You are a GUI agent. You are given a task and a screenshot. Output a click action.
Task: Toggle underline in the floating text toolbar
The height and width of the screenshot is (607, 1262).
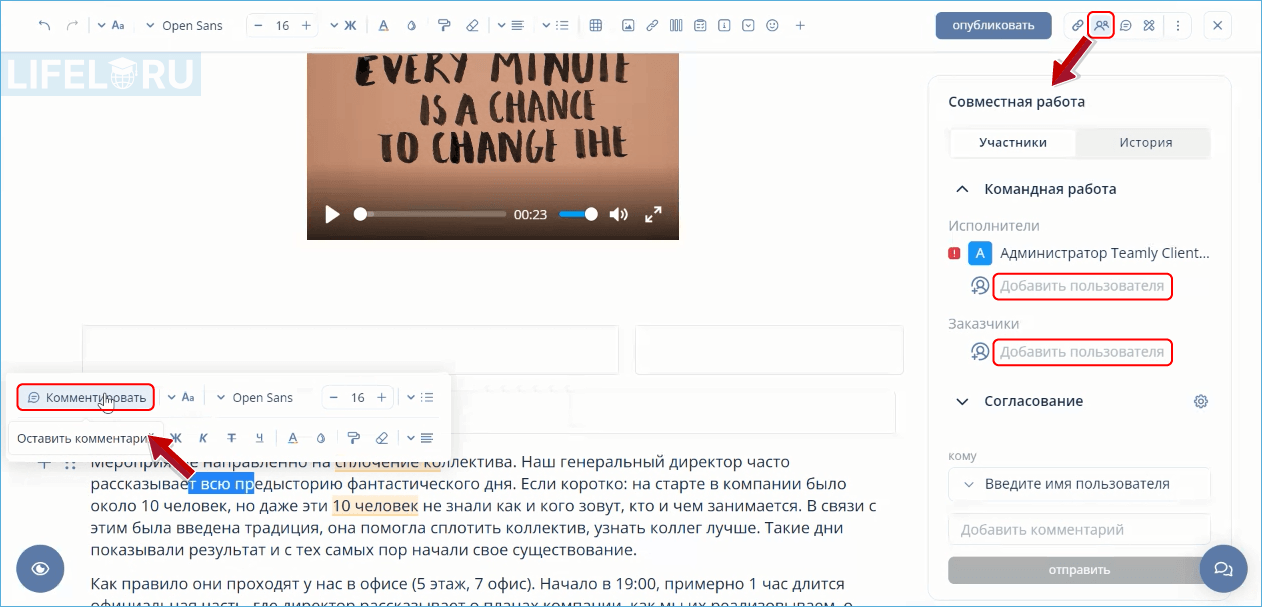click(x=259, y=438)
